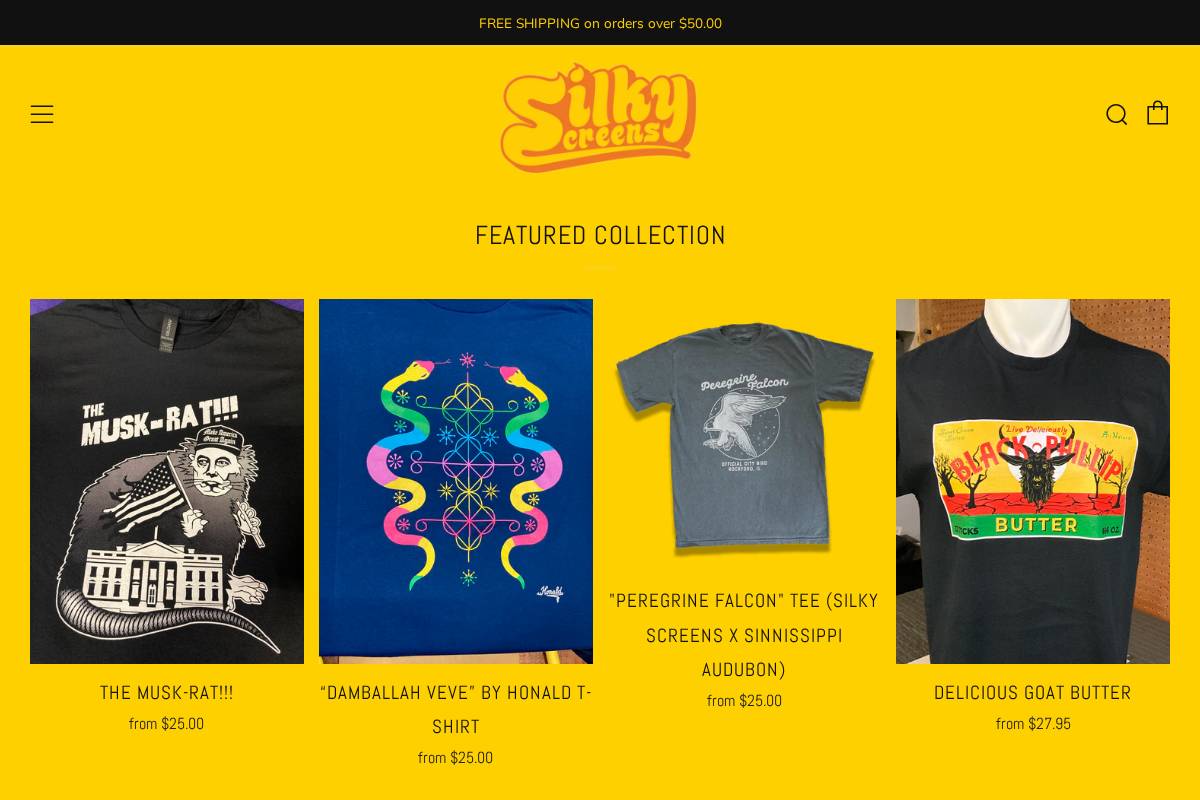Click DELICIOUS GOAT BUTTER product title

coord(1033,692)
